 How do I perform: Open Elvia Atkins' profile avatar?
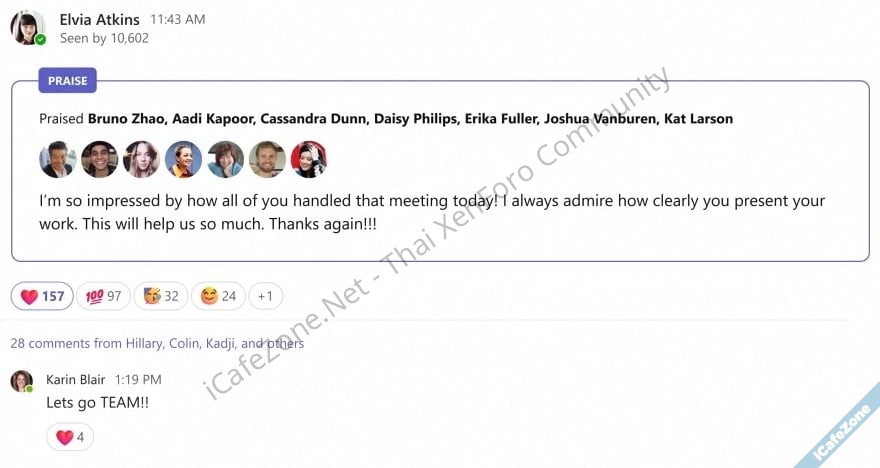[x=28, y=27]
